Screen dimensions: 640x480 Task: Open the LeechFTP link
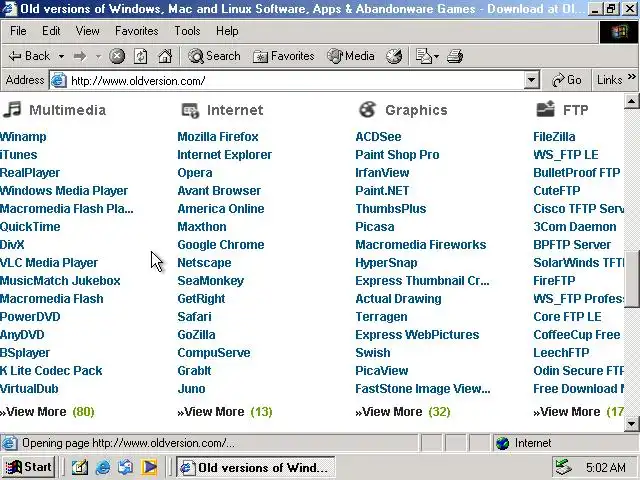coord(561,353)
